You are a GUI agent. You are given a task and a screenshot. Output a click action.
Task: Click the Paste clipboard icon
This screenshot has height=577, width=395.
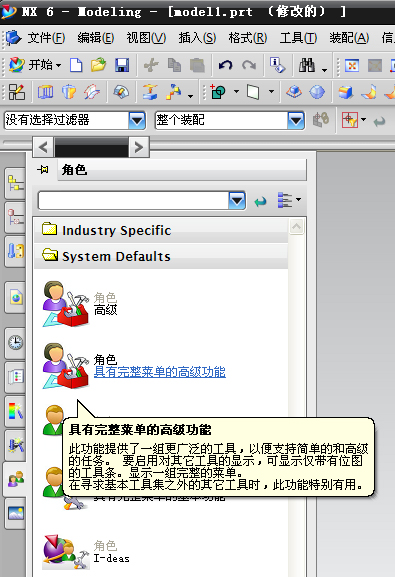tap(197, 66)
